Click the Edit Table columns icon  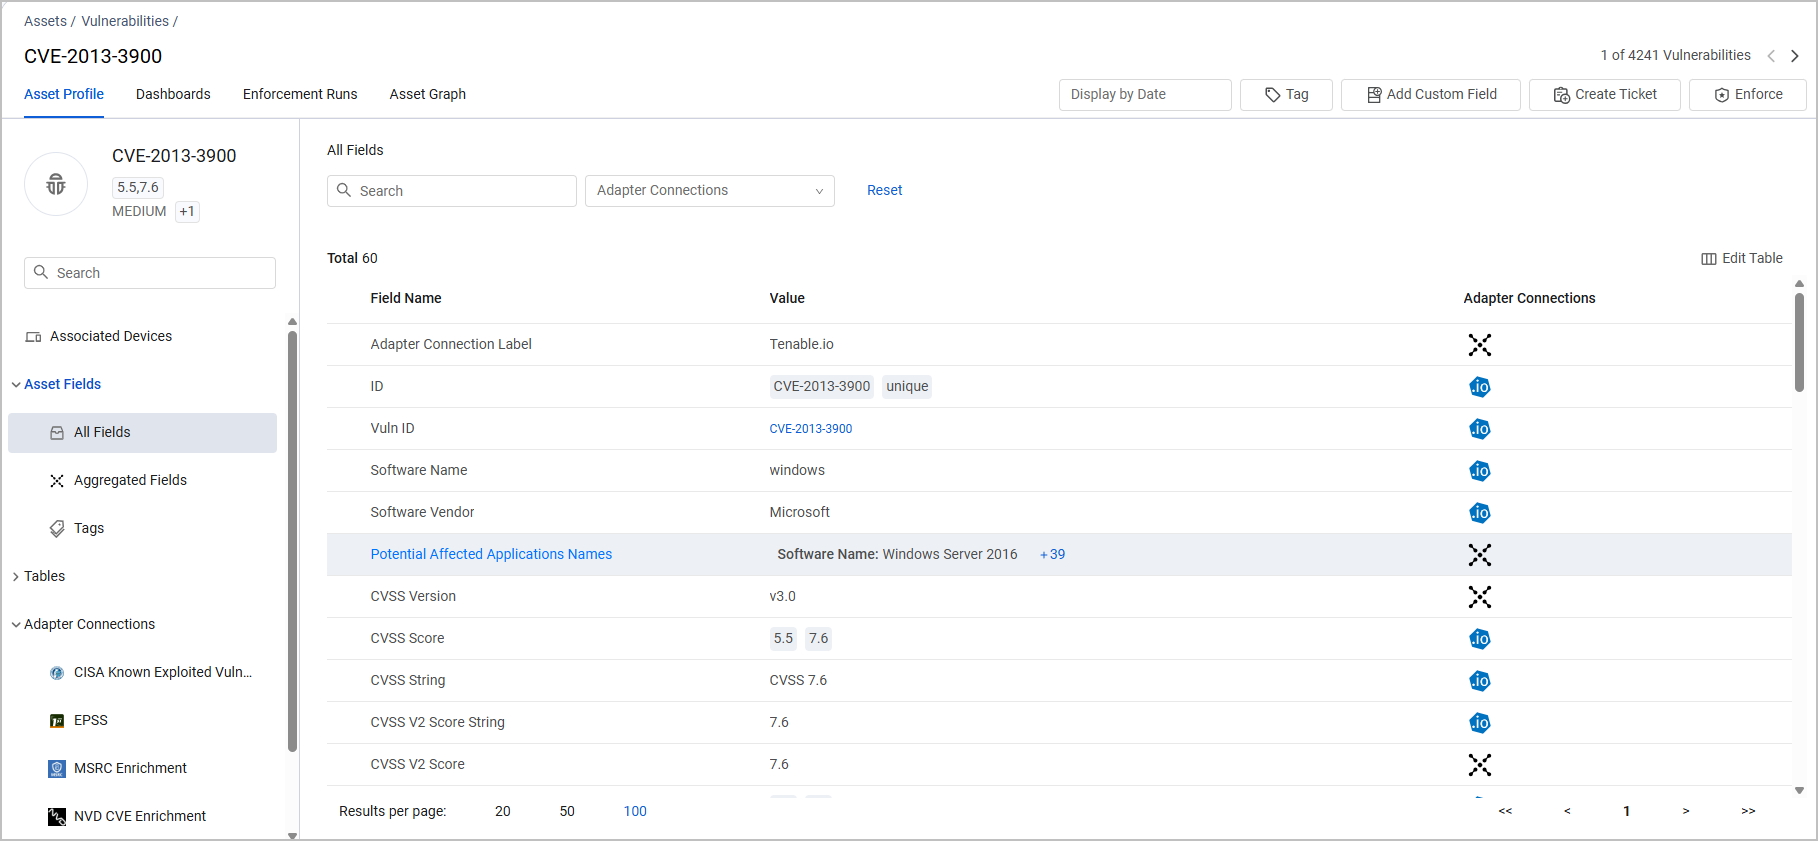click(x=1709, y=259)
